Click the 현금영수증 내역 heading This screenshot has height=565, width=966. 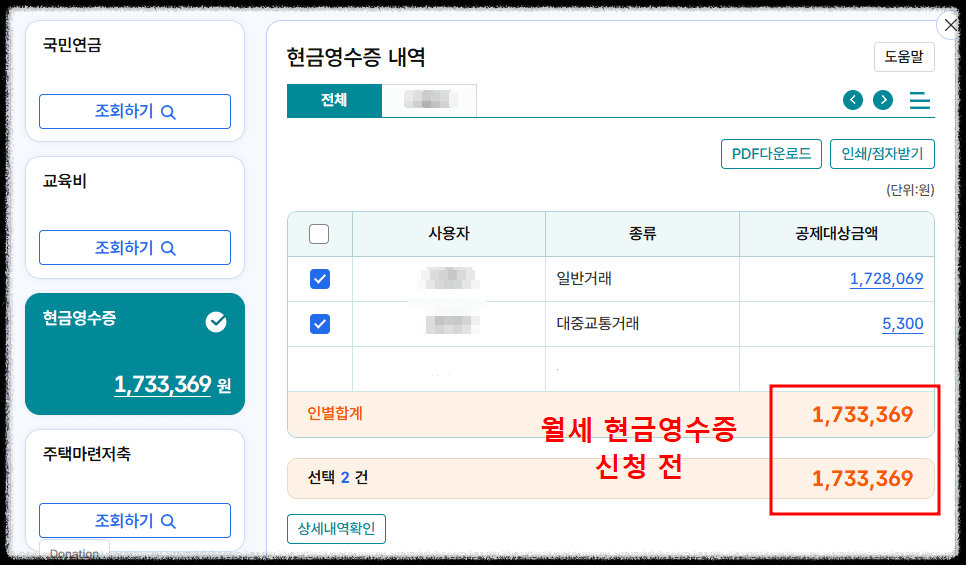[355, 57]
